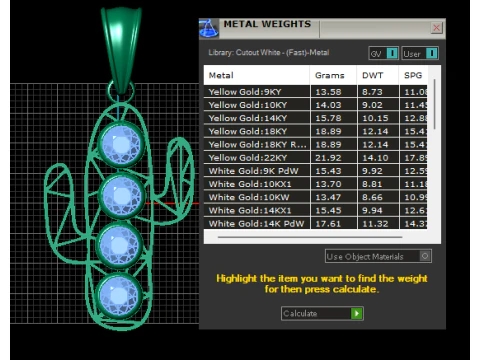Click the 13.58 grams value

(x=328, y=92)
